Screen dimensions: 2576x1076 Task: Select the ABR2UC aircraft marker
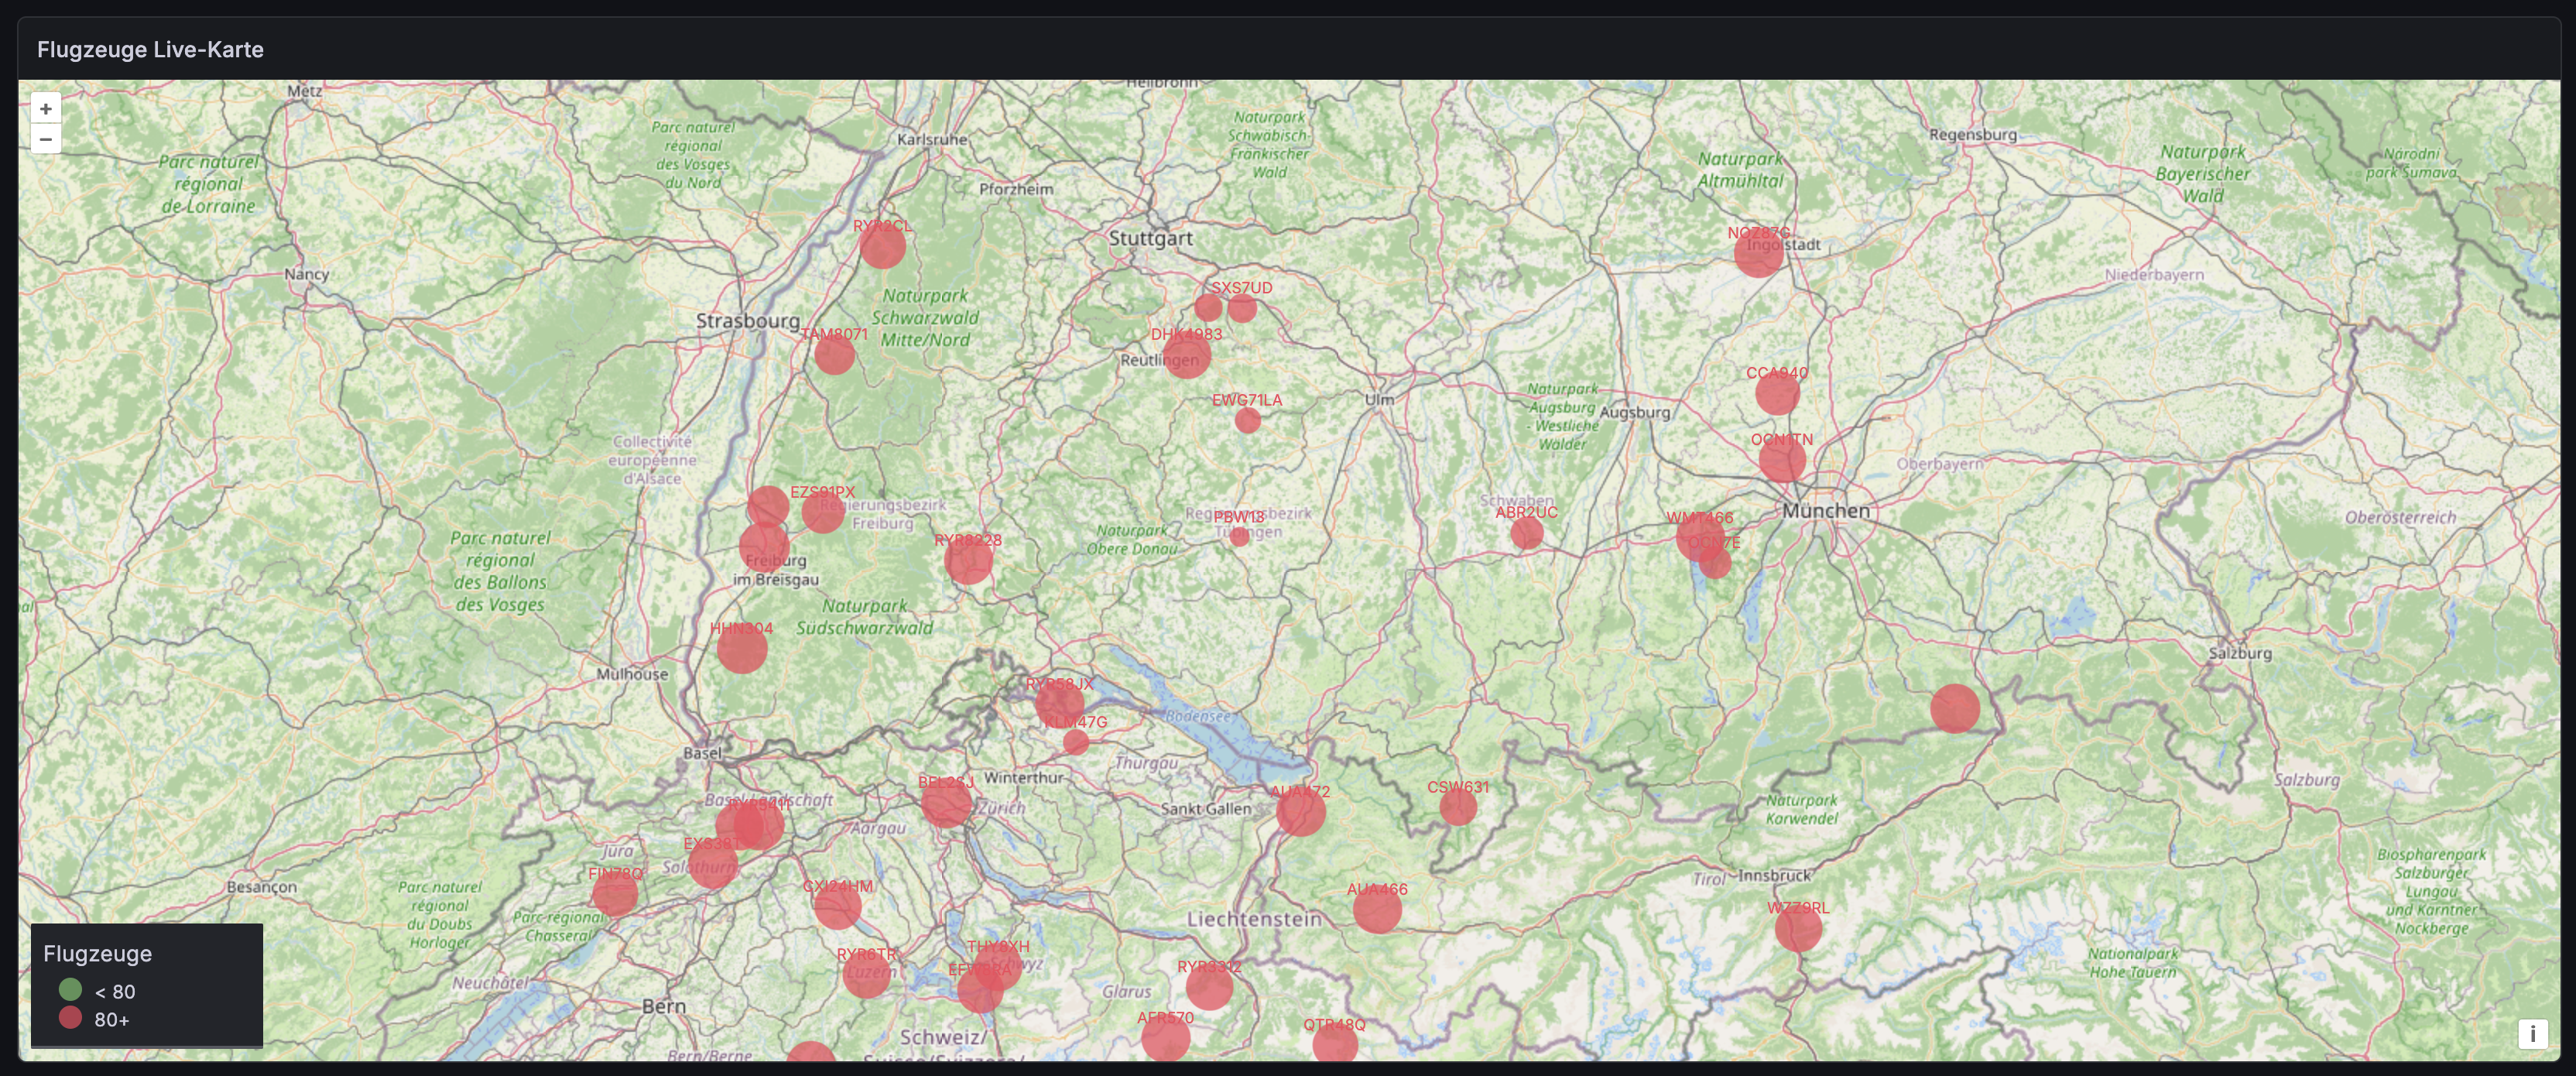point(1526,533)
